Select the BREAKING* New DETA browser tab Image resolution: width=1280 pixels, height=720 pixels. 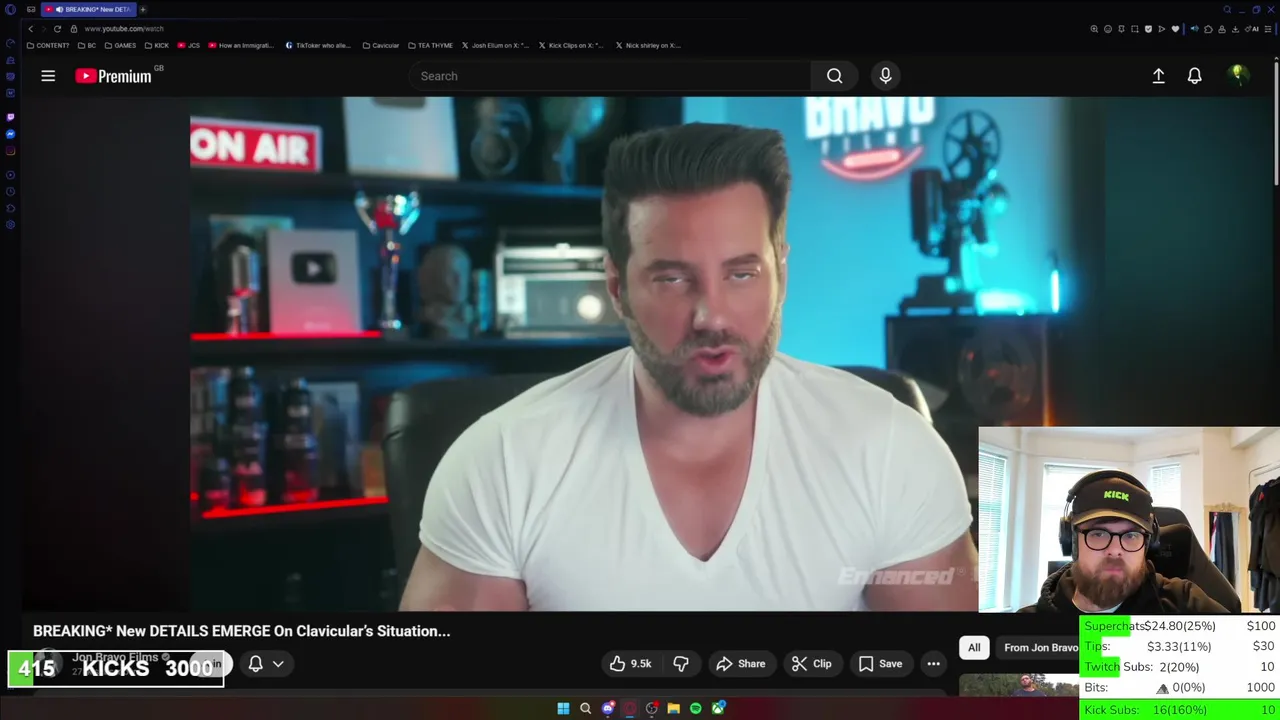[x=90, y=9]
